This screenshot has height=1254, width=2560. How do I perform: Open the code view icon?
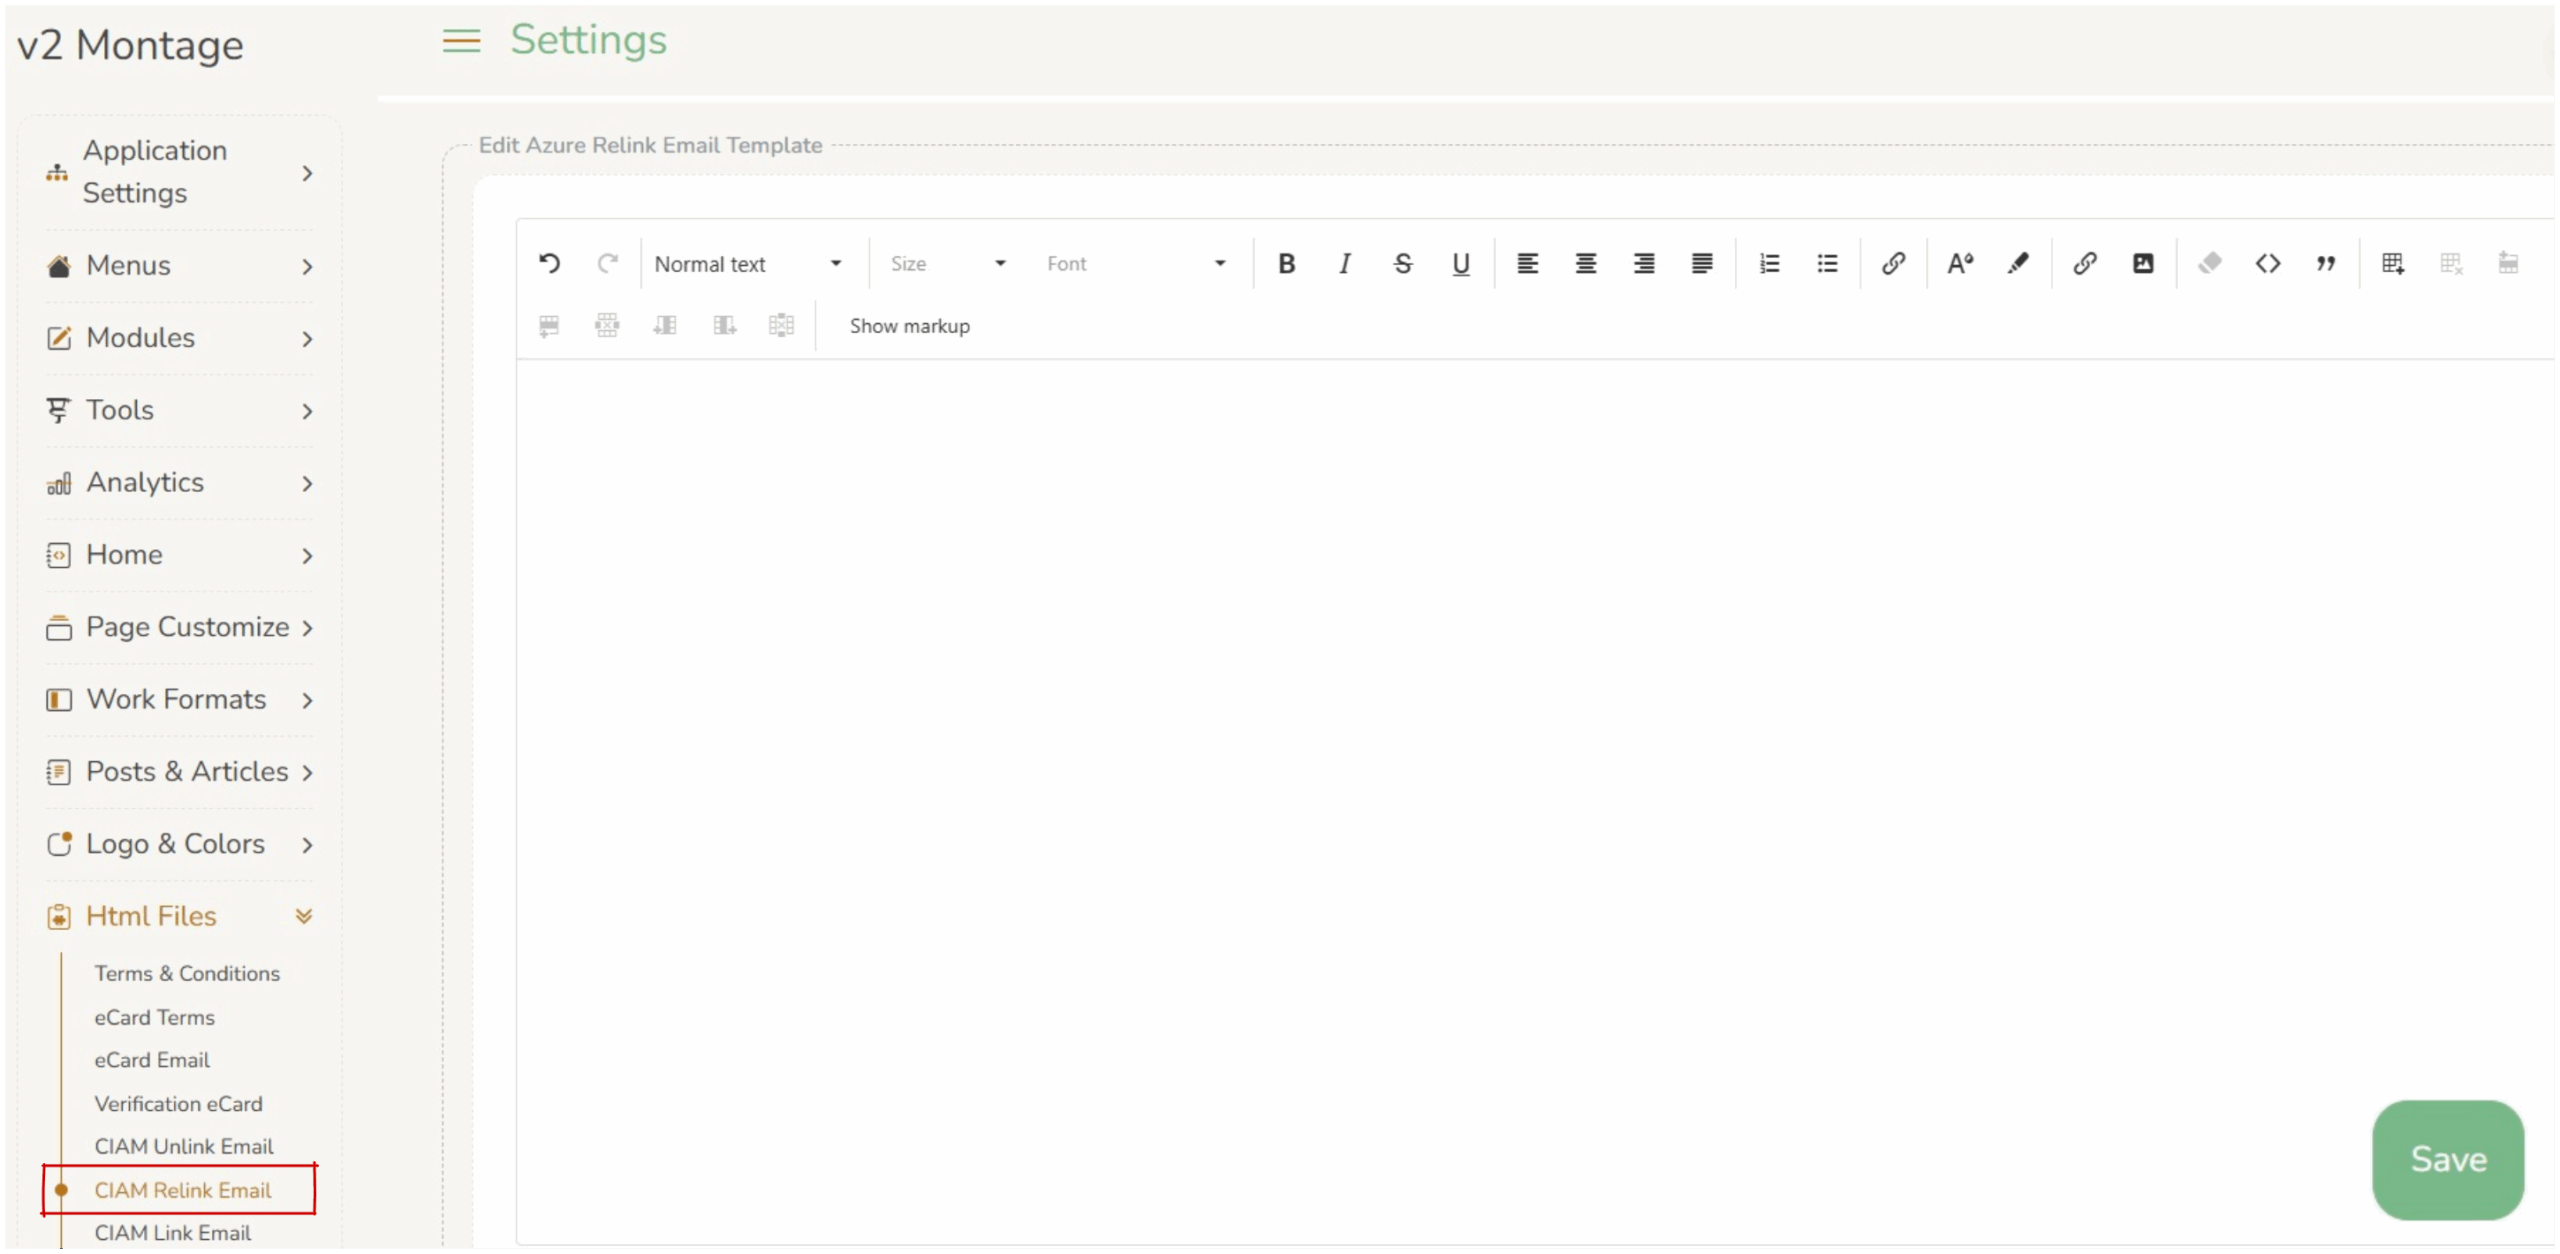pos(2268,263)
